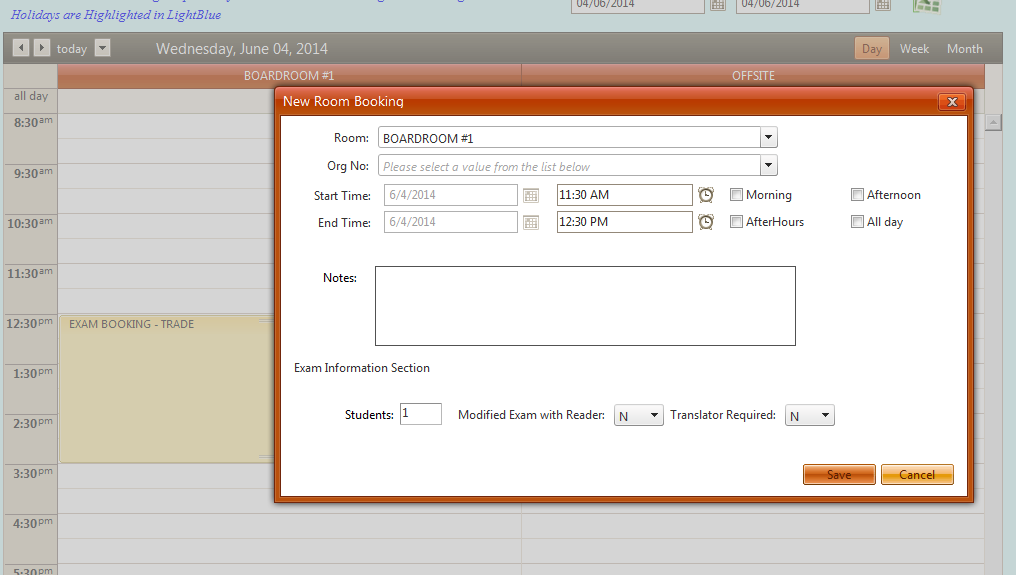Open the today dropdown arrow
Image resolution: width=1016 pixels, height=575 pixels.
pos(102,47)
